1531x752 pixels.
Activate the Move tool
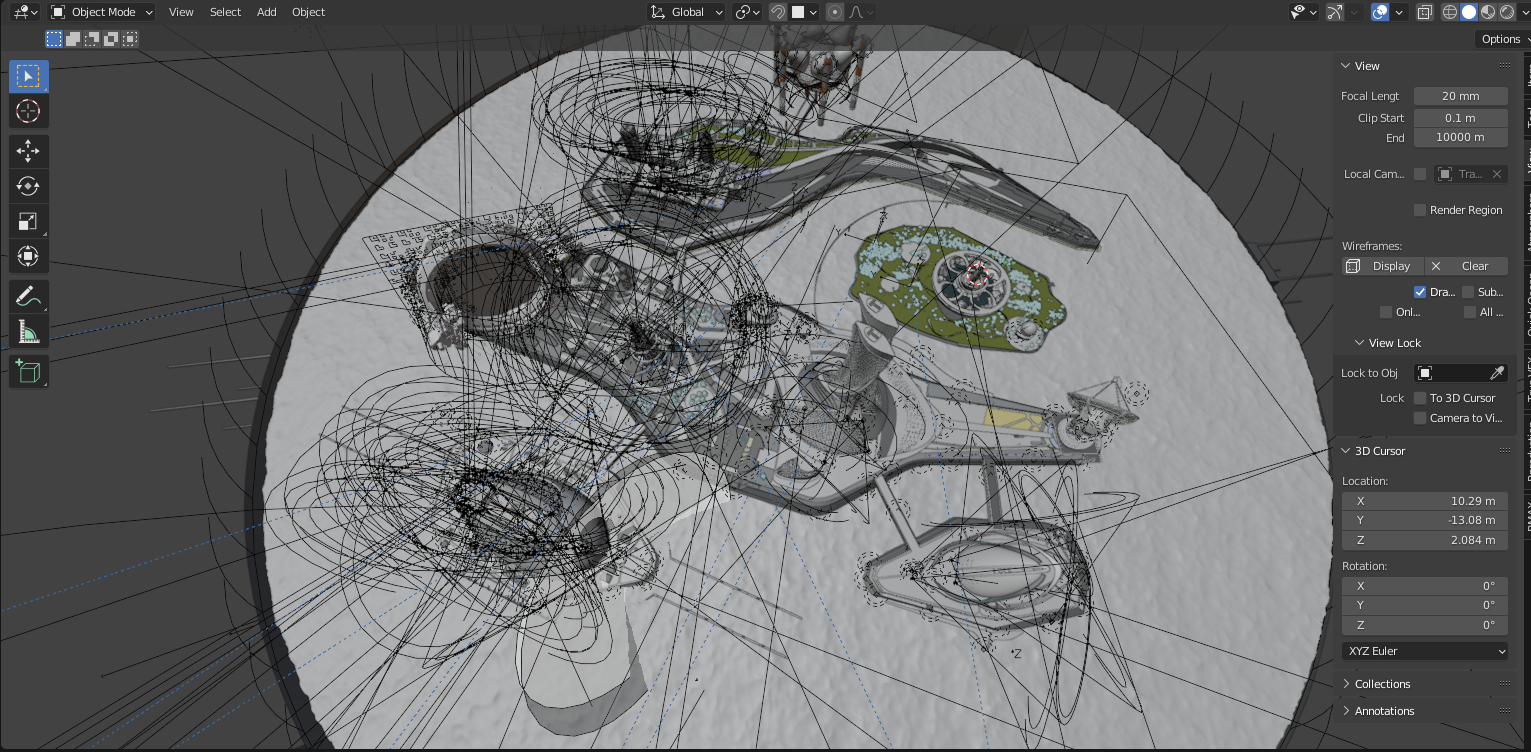pyautogui.click(x=28, y=151)
